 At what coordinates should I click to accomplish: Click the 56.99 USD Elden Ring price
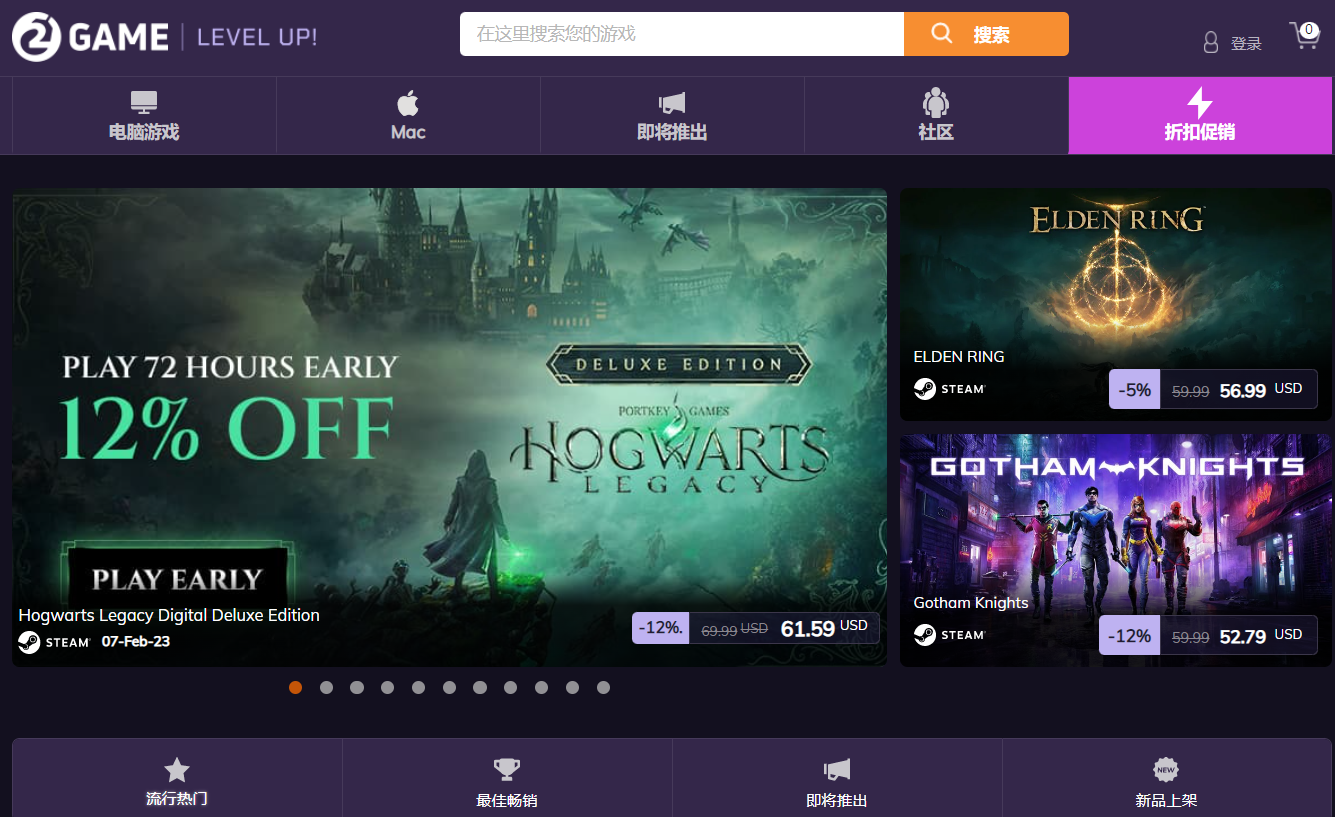(1260, 390)
